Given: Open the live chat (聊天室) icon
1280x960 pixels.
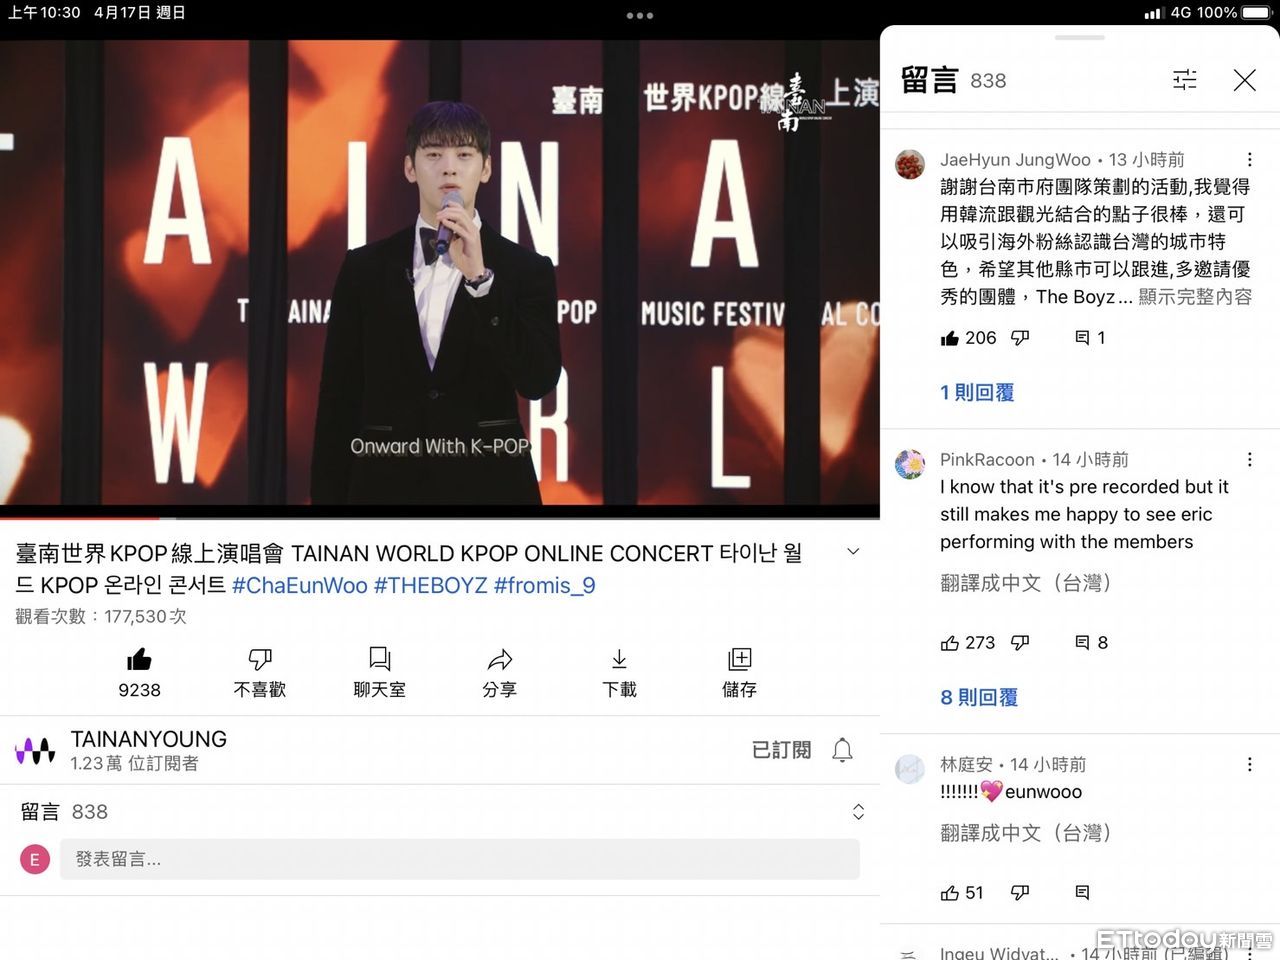Looking at the screenshot, I should coord(379,660).
